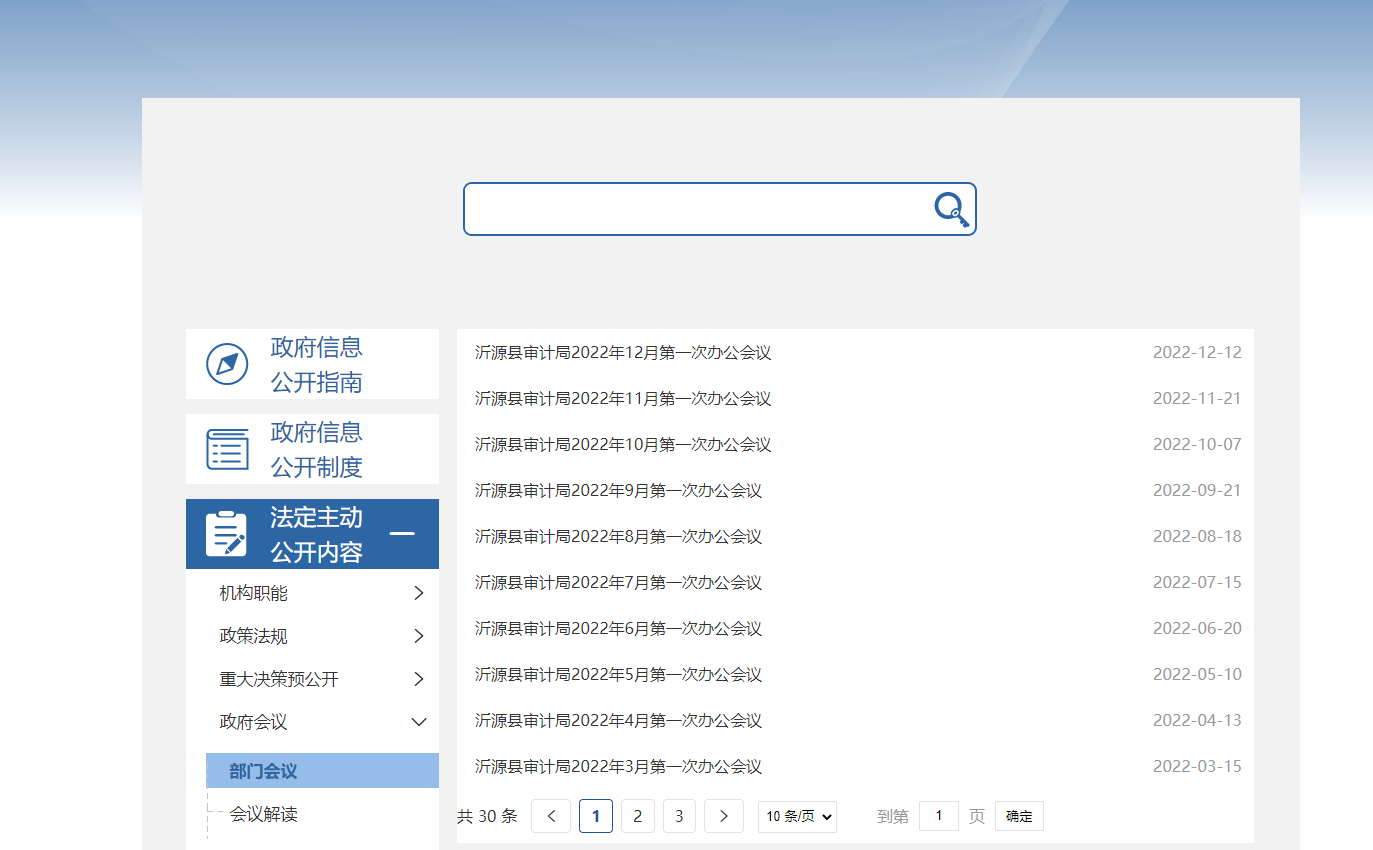This screenshot has width=1373, height=850.
Task: Open the 2022年6月第一次办公会议 article
Action: (x=618, y=629)
